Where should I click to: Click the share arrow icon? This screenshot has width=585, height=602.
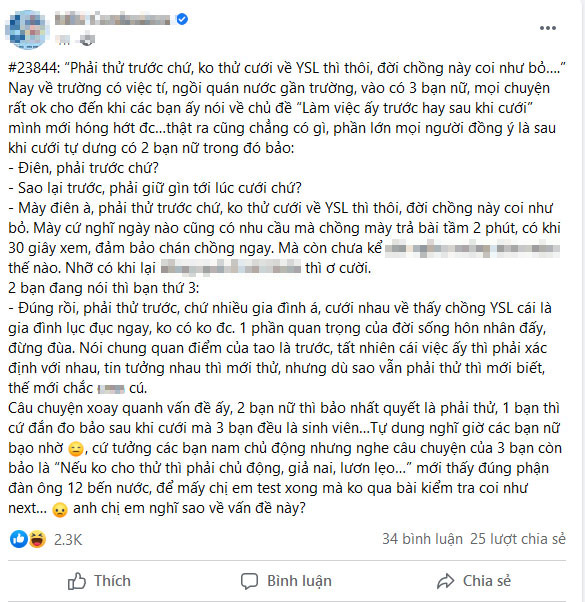pyautogui.click(x=446, y=581)
